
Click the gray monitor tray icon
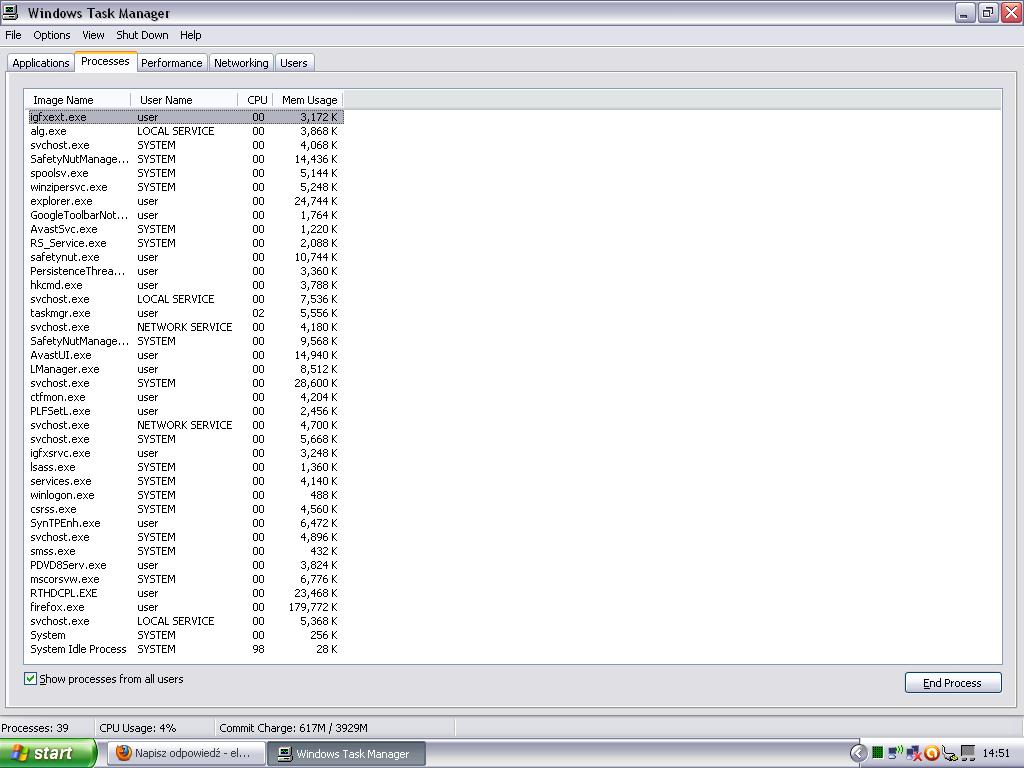pyautogui.click(x=968, y=753)
